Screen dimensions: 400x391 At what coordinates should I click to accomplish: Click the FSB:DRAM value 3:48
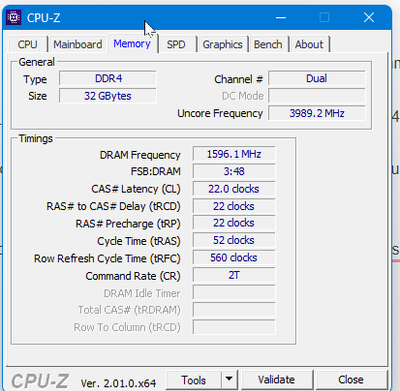[234, 172]
